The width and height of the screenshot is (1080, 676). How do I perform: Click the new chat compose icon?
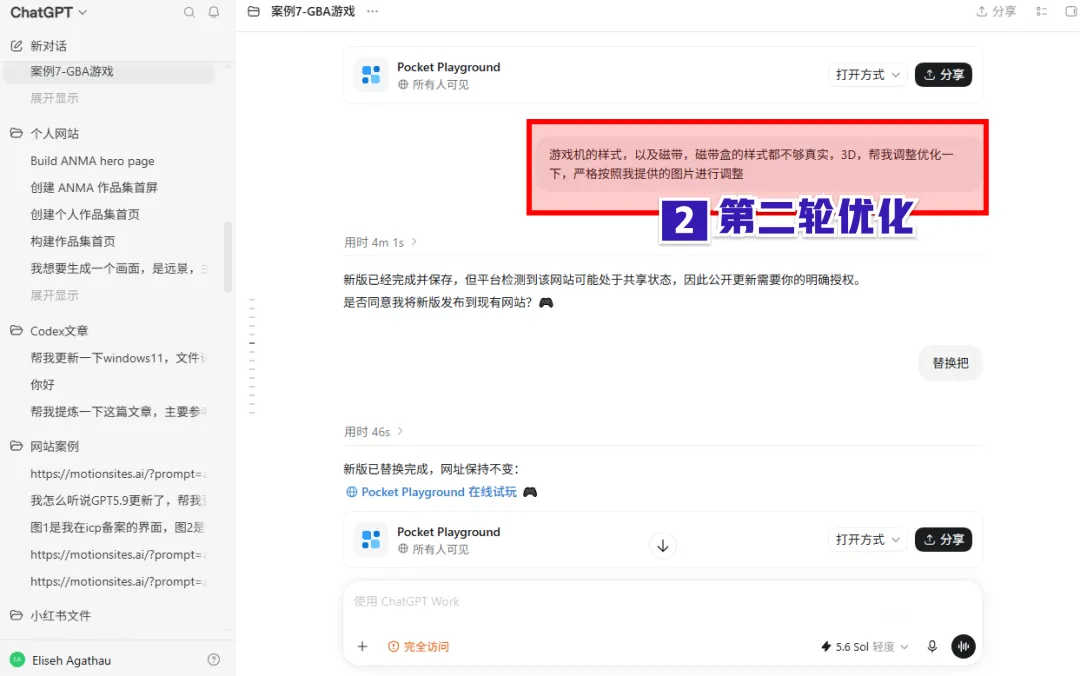coord(17,46)
